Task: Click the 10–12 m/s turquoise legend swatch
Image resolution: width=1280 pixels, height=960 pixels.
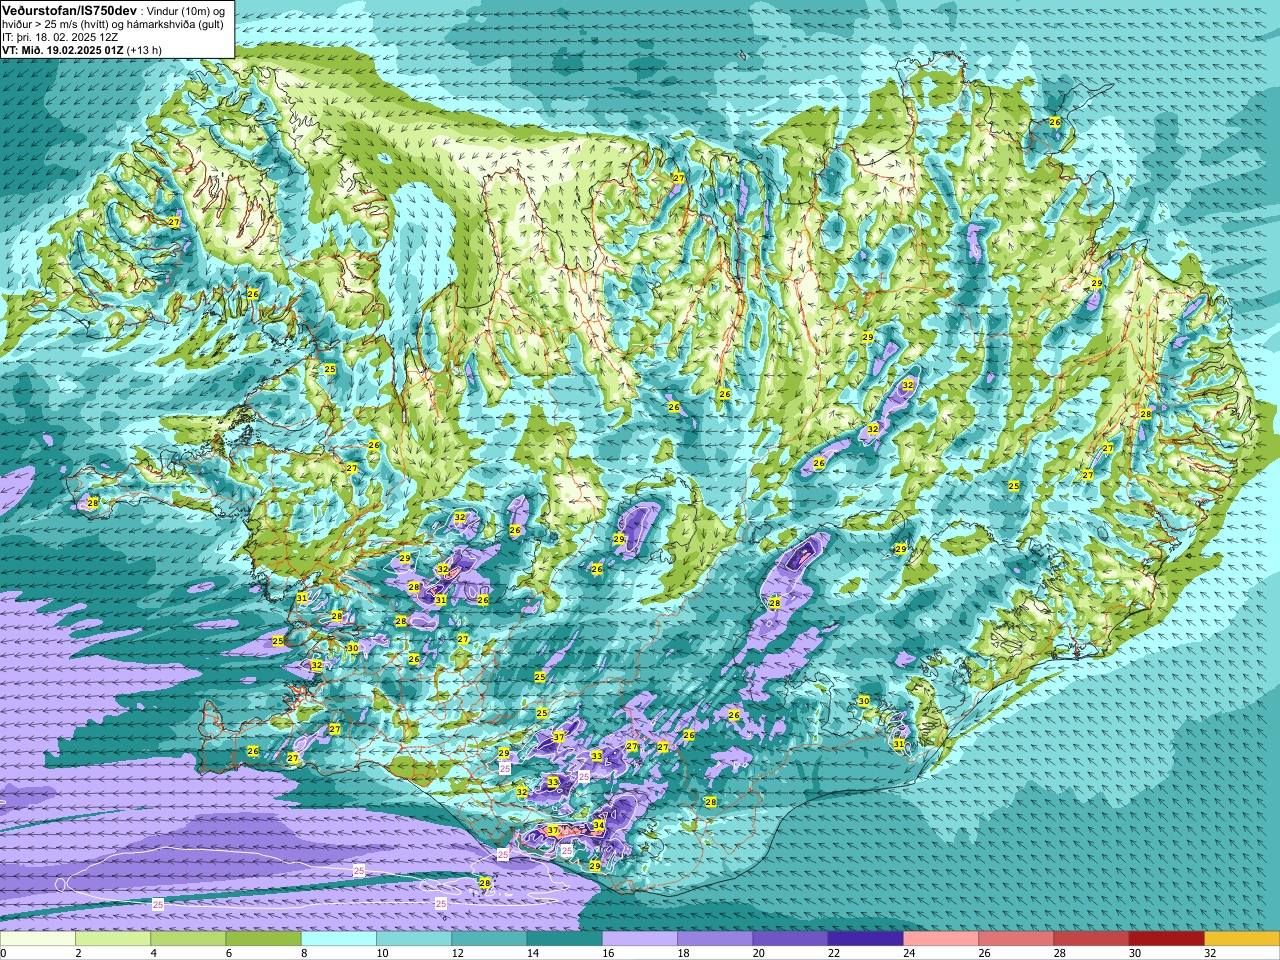Action: pos(414,939)
